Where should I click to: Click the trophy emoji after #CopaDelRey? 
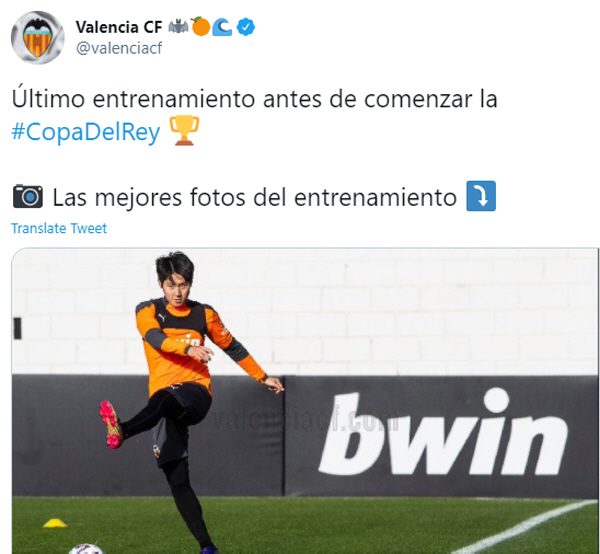[x=184, y=130]
